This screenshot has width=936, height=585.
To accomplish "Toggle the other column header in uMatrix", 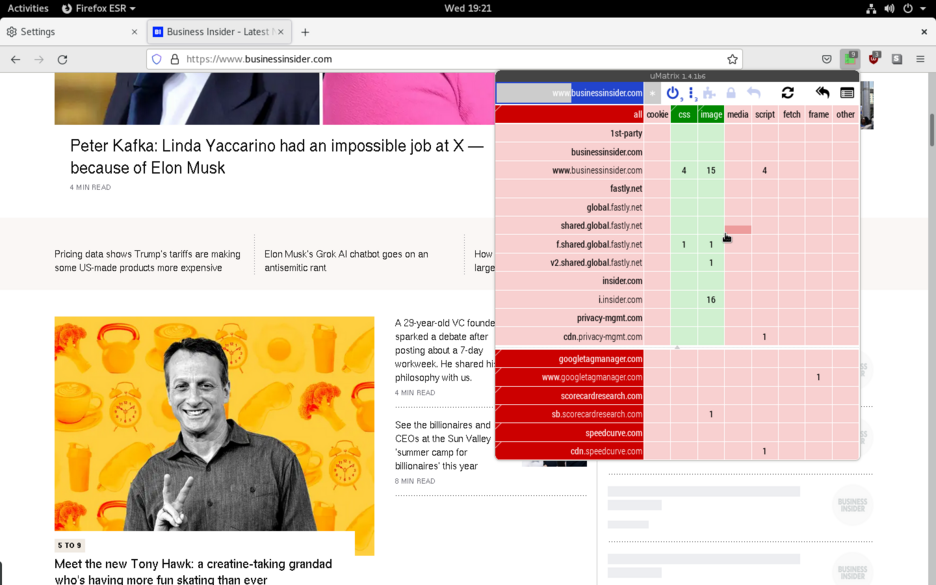I will click(x=845, y=115).
